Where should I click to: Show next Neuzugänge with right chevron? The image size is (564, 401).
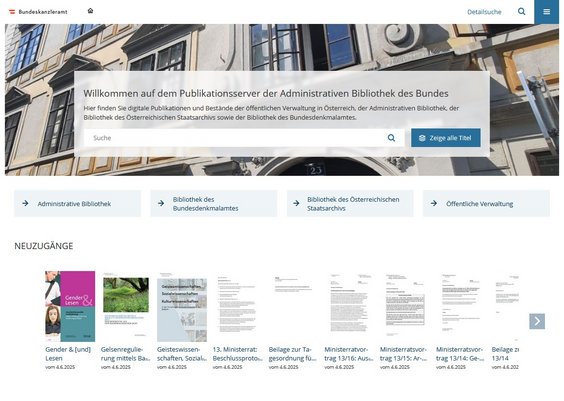(x=537, y=321)
